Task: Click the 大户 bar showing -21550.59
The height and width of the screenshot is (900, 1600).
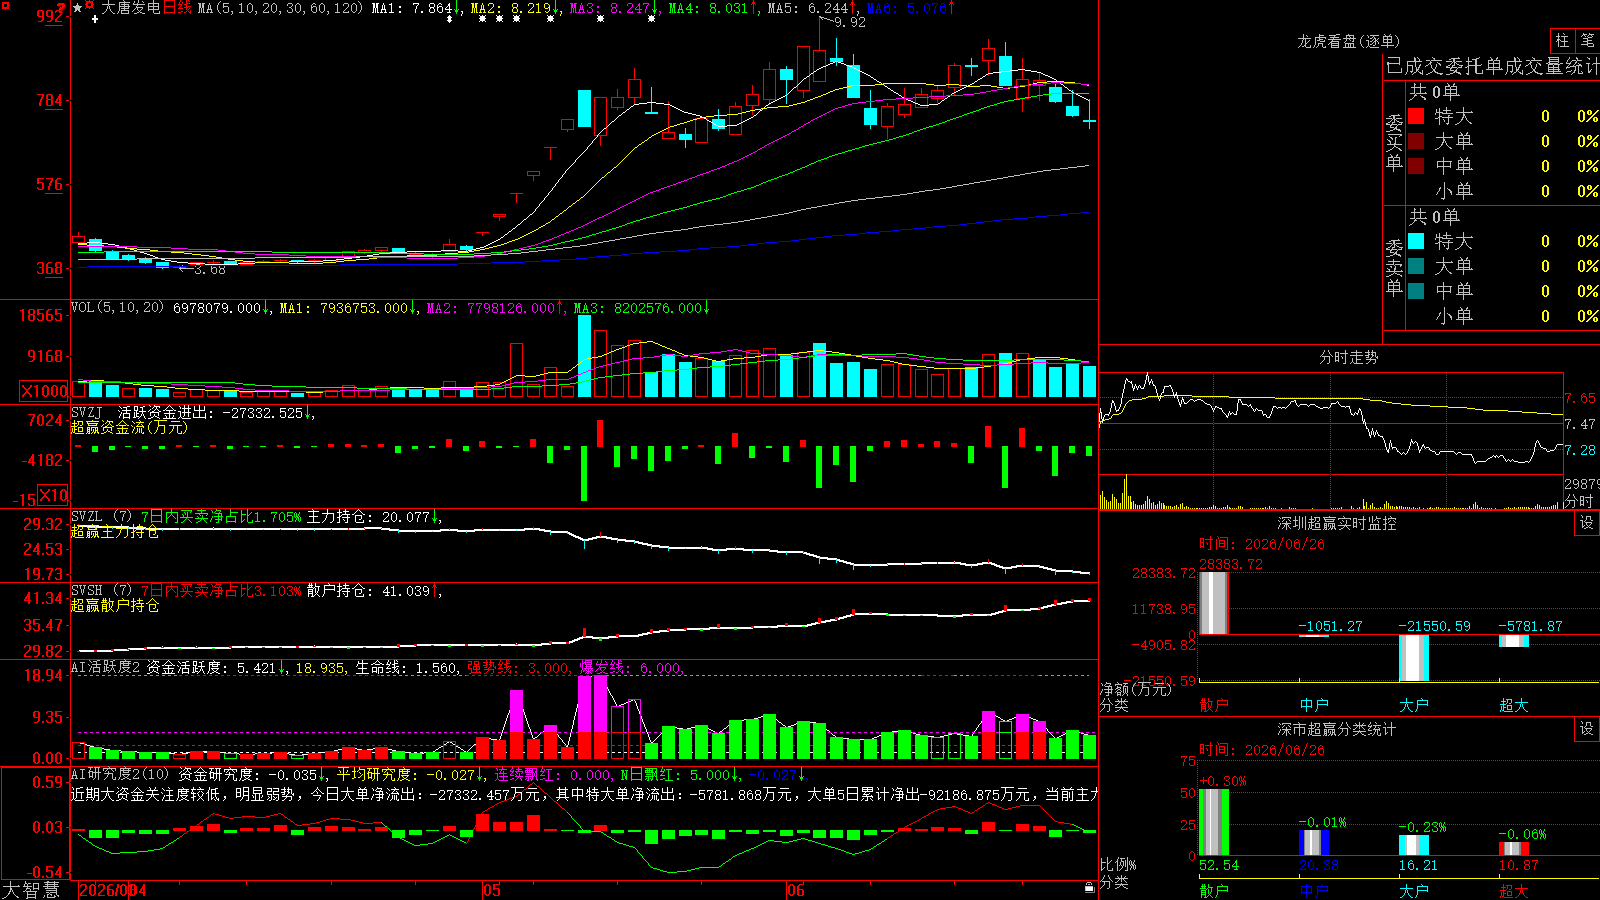Action: click(1413, 658)
